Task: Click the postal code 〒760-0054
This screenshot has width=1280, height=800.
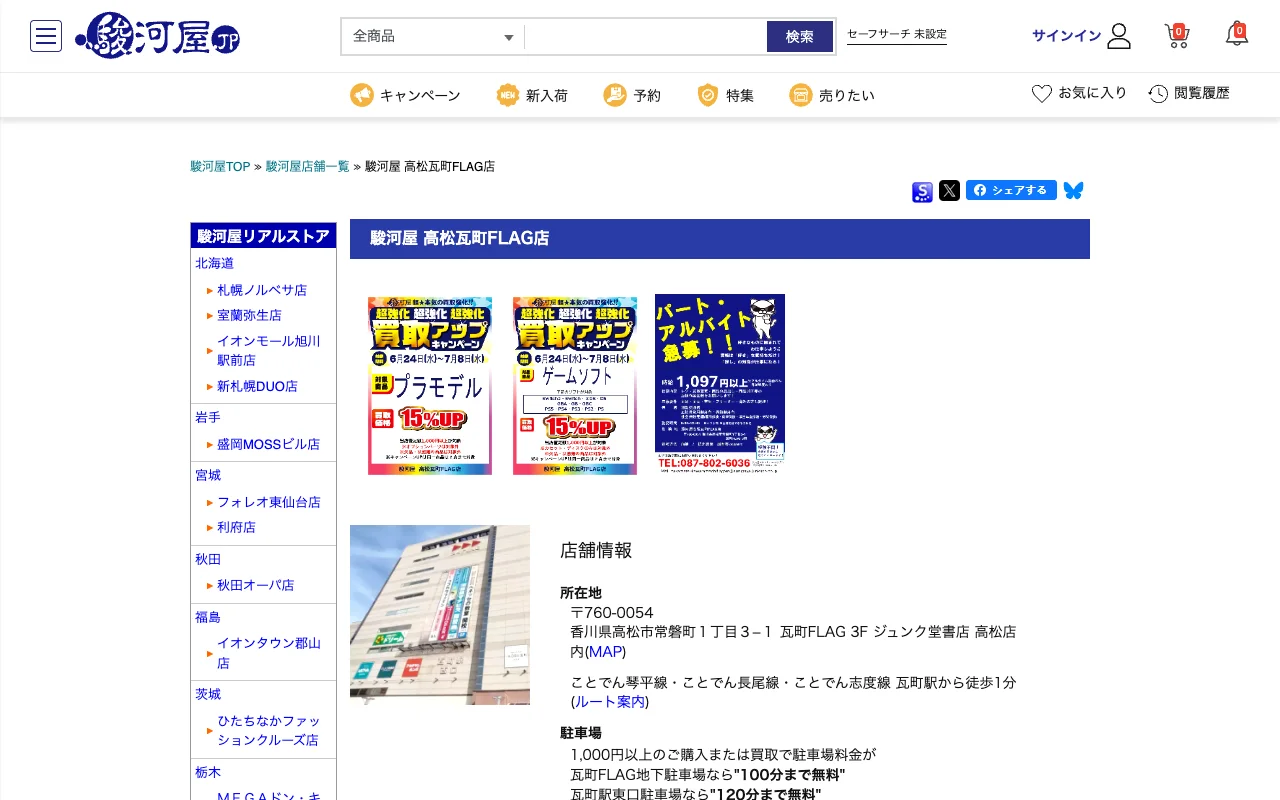Action: (612, 612)
